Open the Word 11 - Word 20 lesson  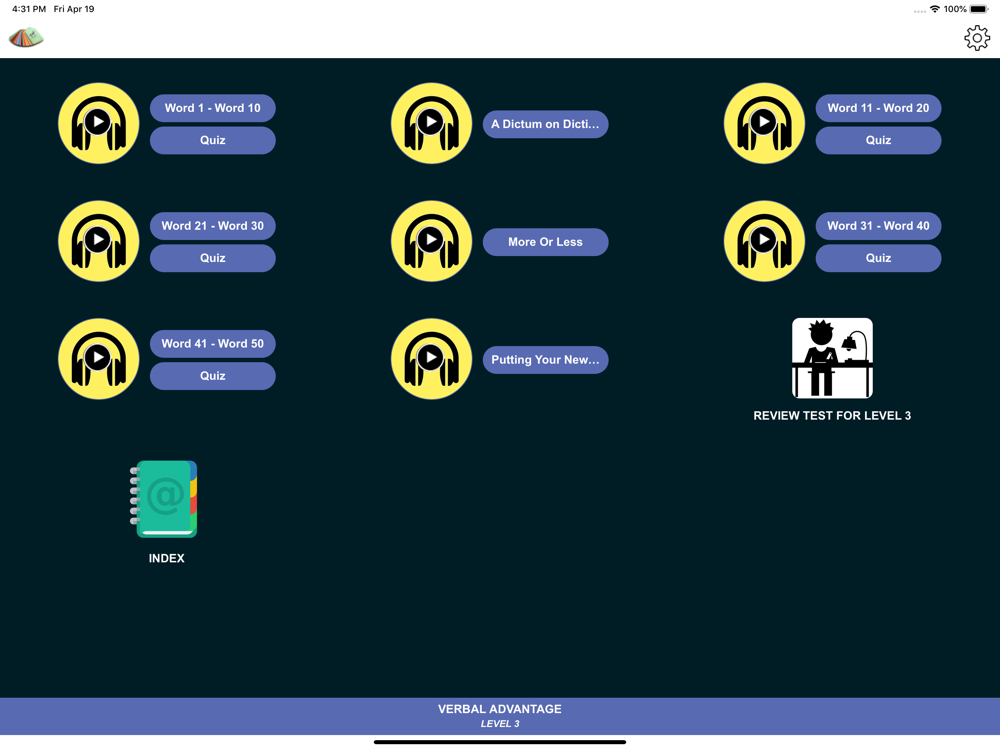click(878, 108)
